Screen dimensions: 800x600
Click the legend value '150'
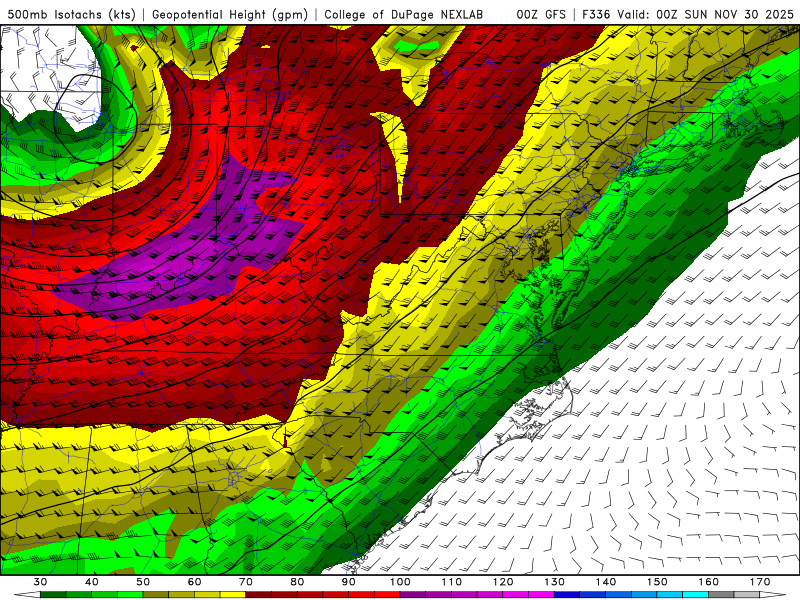(657, 582)
